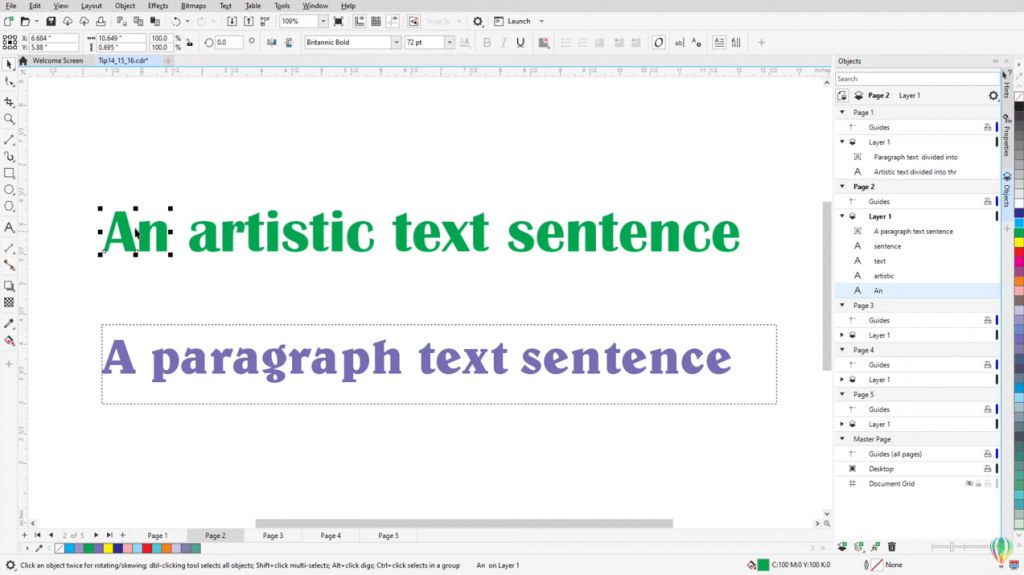Click the Launch button
The width and height of the screenshot is (1024, 575).
point(513,22)
